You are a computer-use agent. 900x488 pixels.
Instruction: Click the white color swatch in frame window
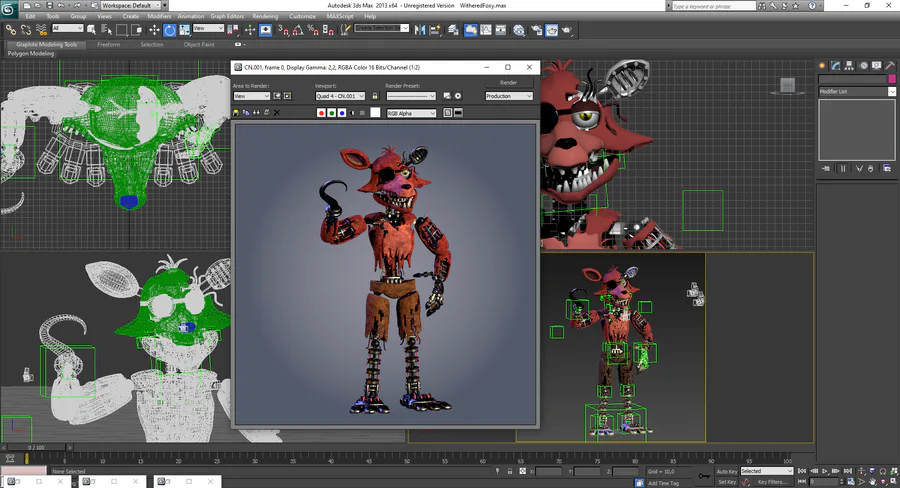tap(375, 113)
